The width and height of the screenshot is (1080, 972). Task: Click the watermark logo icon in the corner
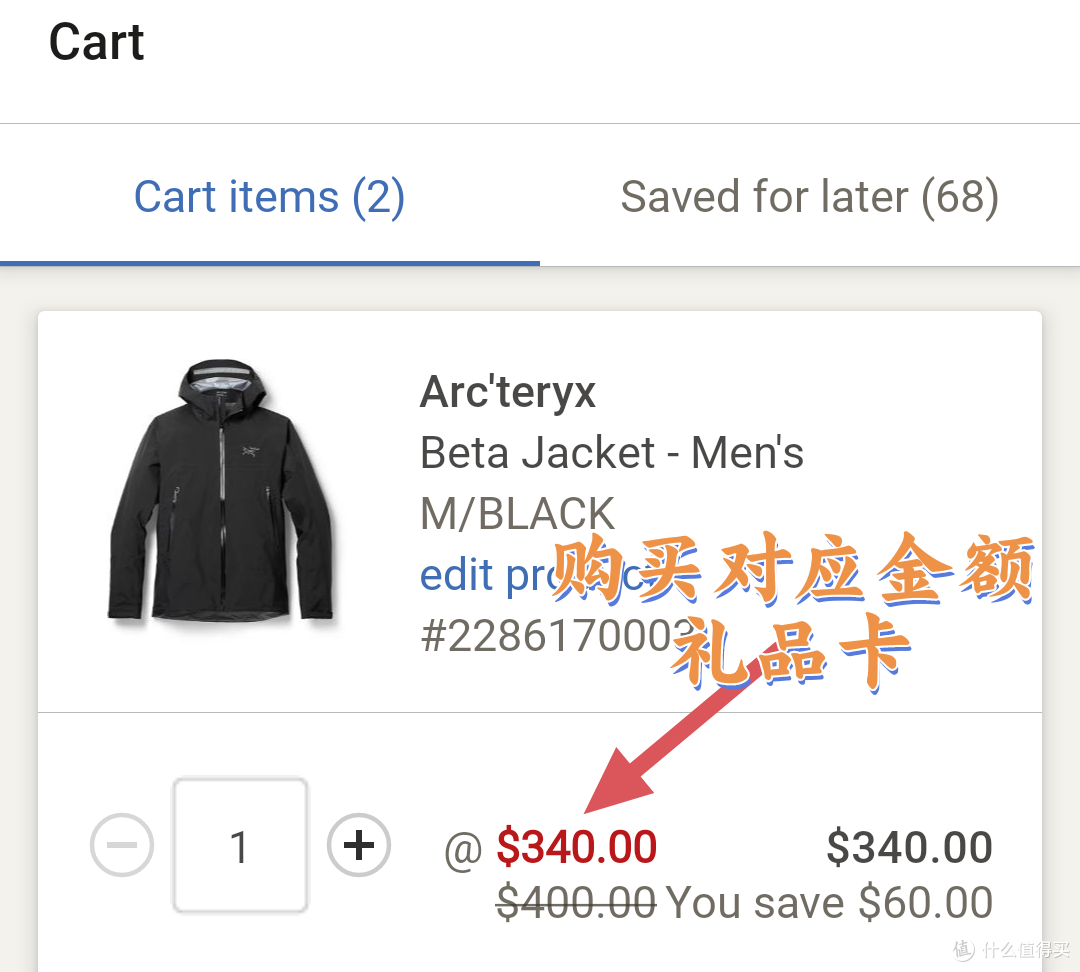(x=964, y=949)
